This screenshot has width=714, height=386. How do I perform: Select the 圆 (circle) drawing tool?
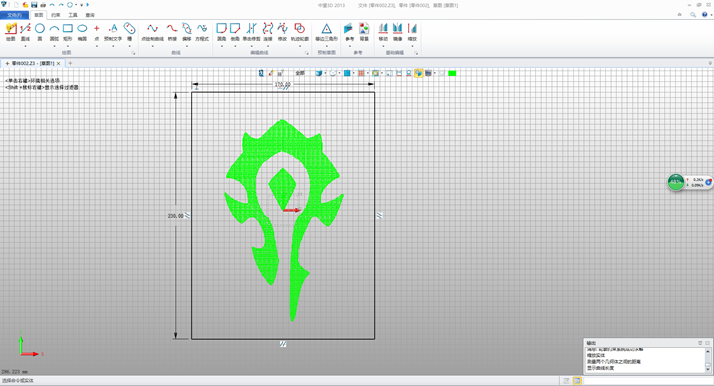40,32
